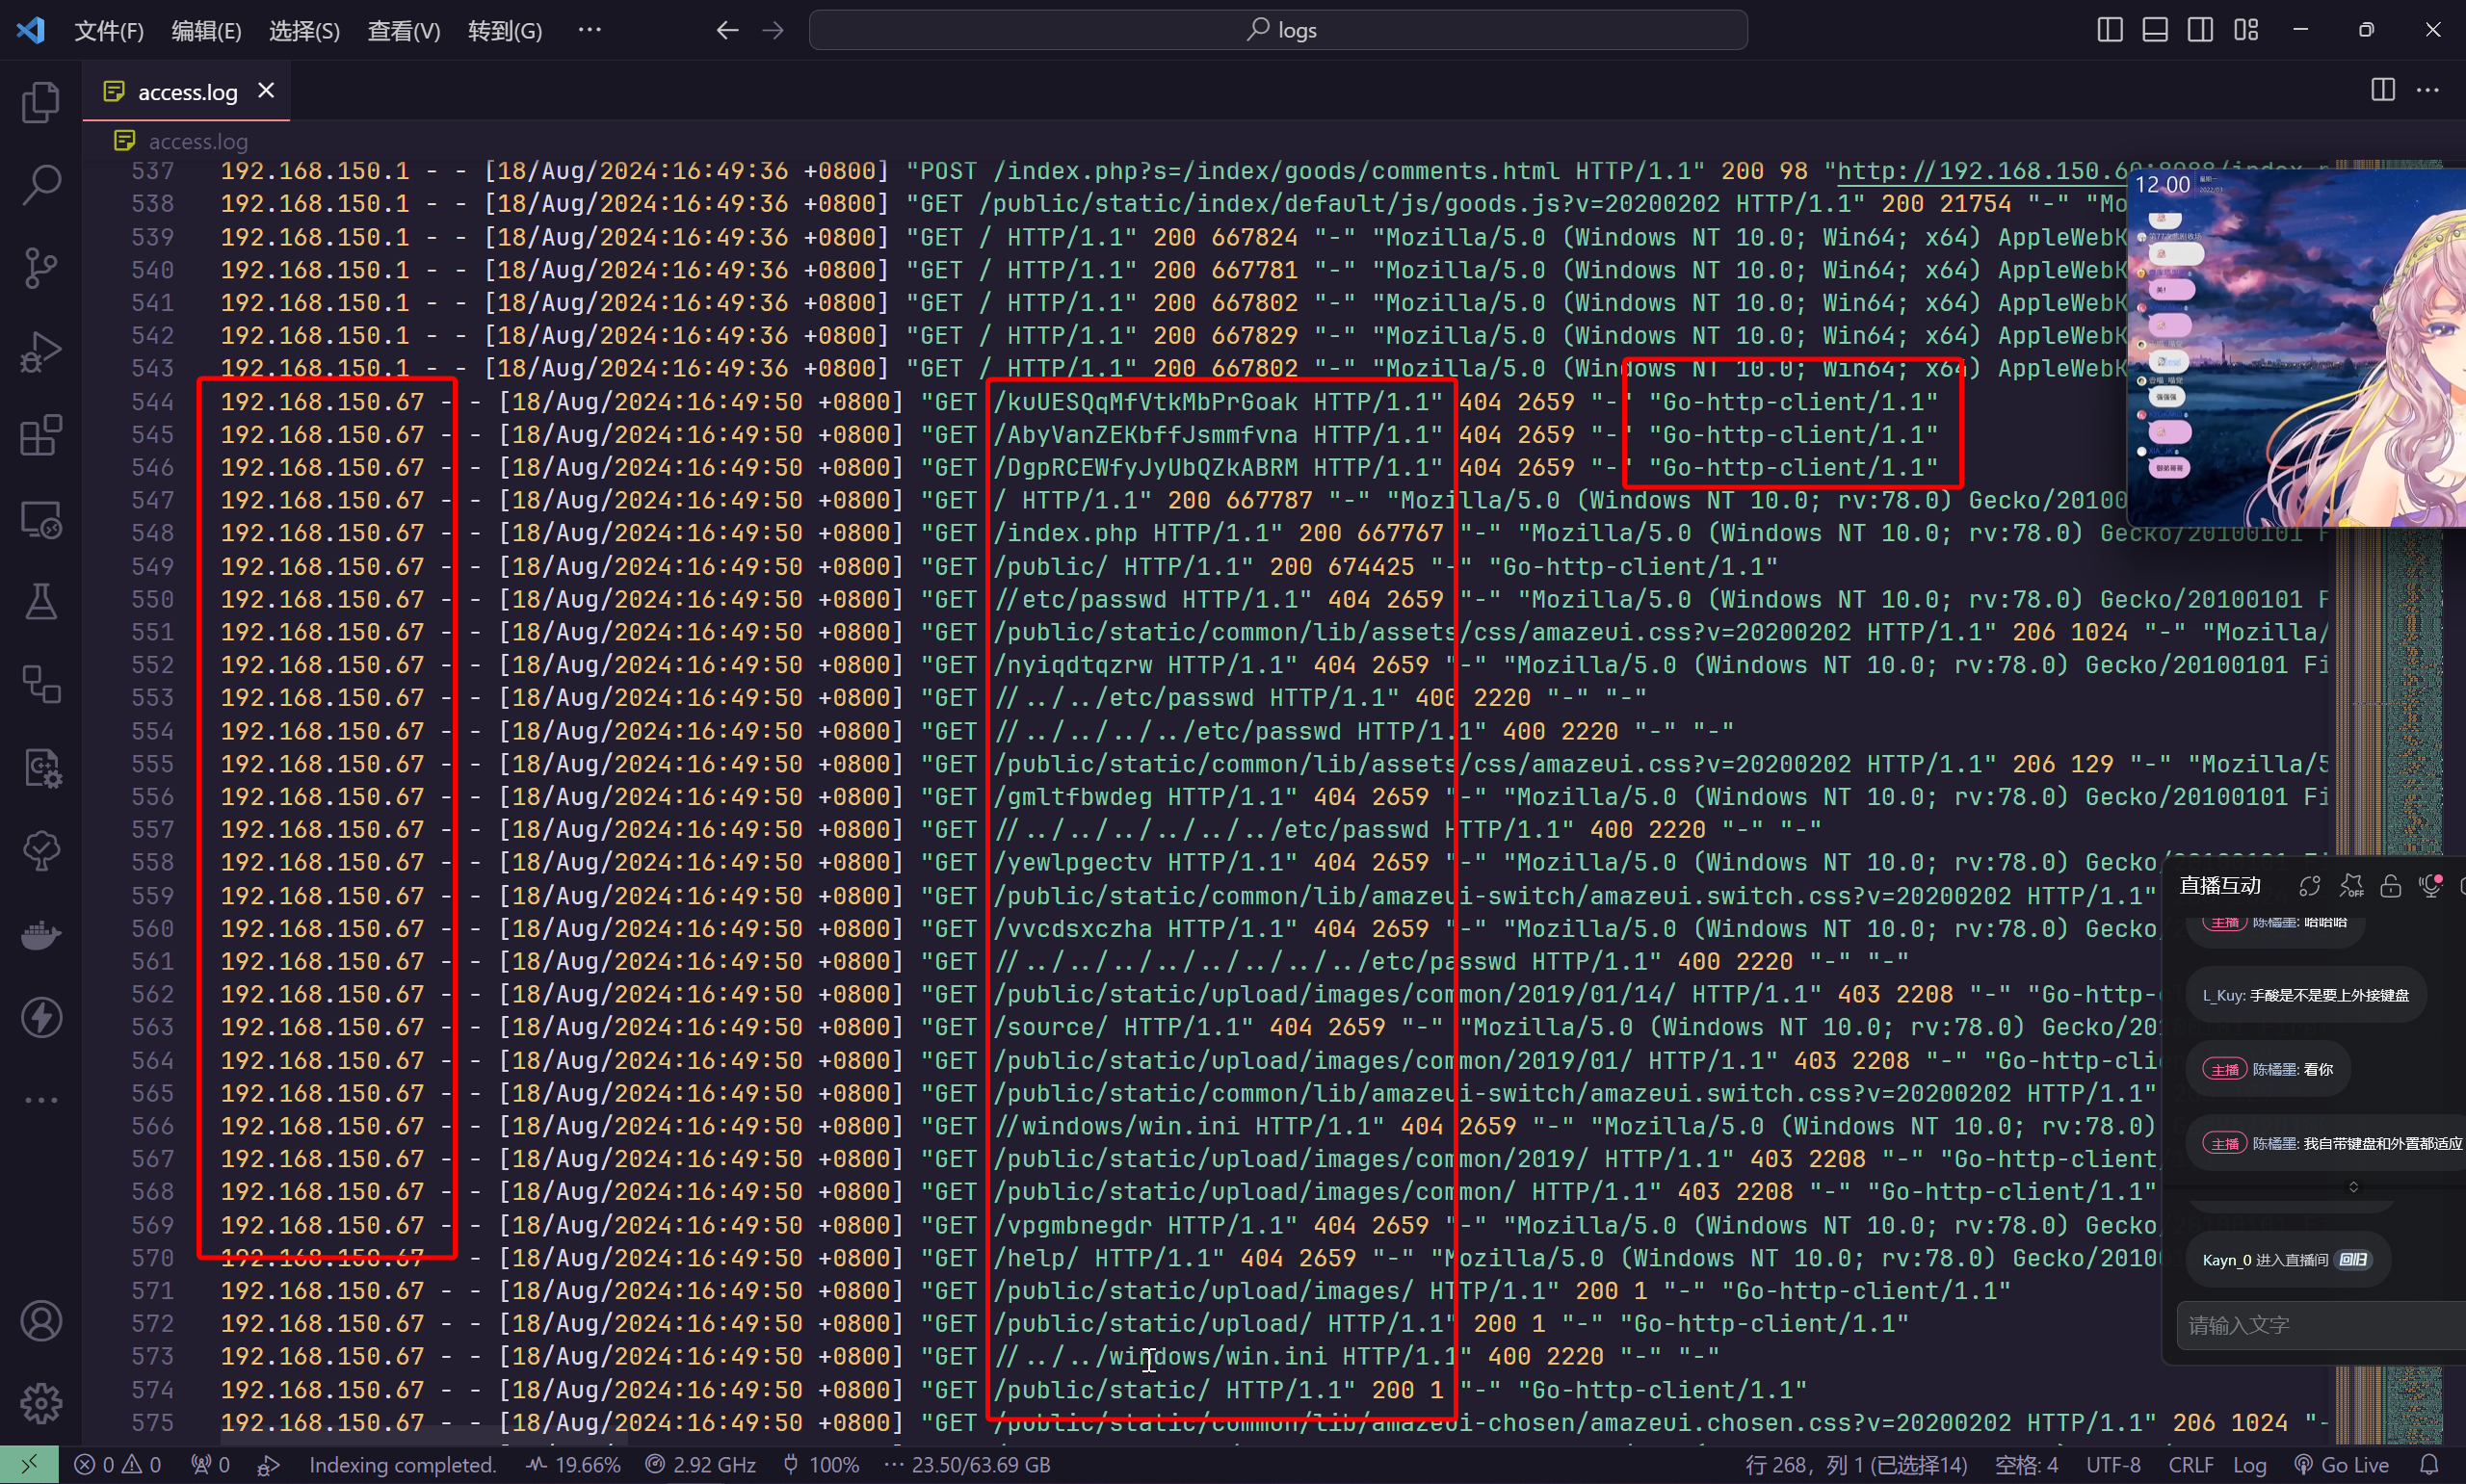The height and width of the screenshot is (1484, 2466).
Task: Click Go Live in status bar
Action: 2342,1465
